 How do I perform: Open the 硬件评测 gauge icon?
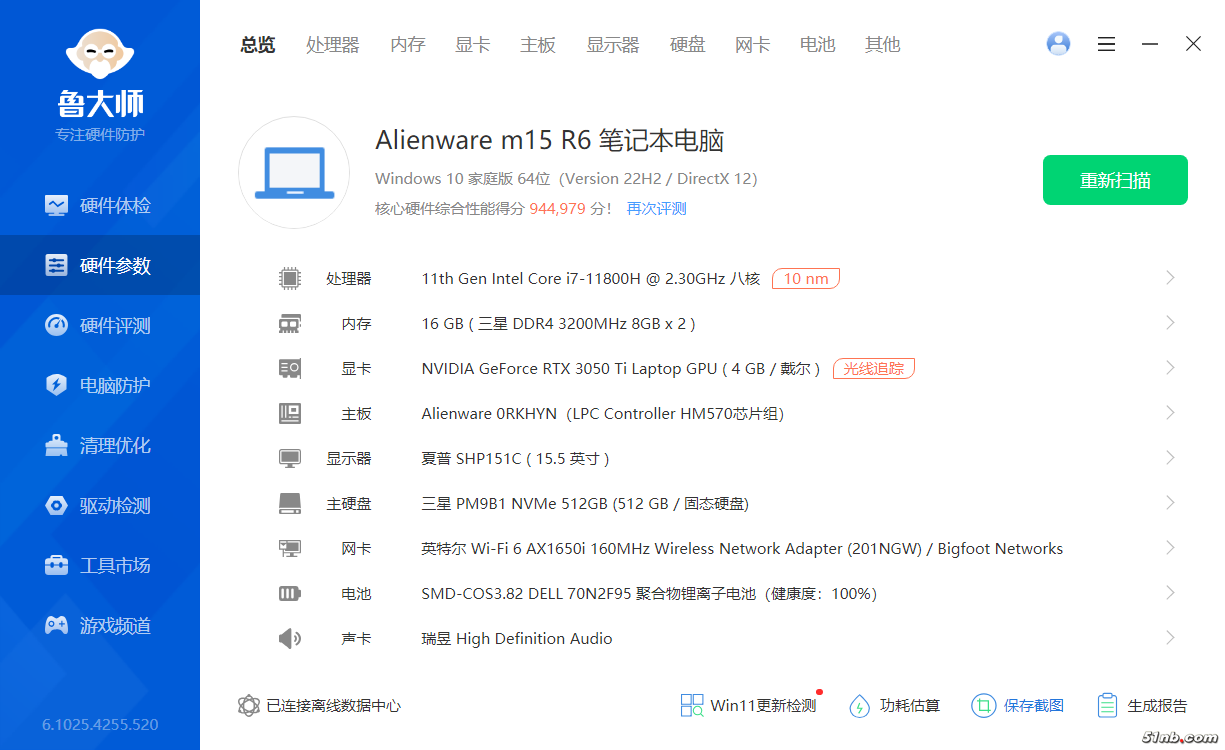point(57,326)
